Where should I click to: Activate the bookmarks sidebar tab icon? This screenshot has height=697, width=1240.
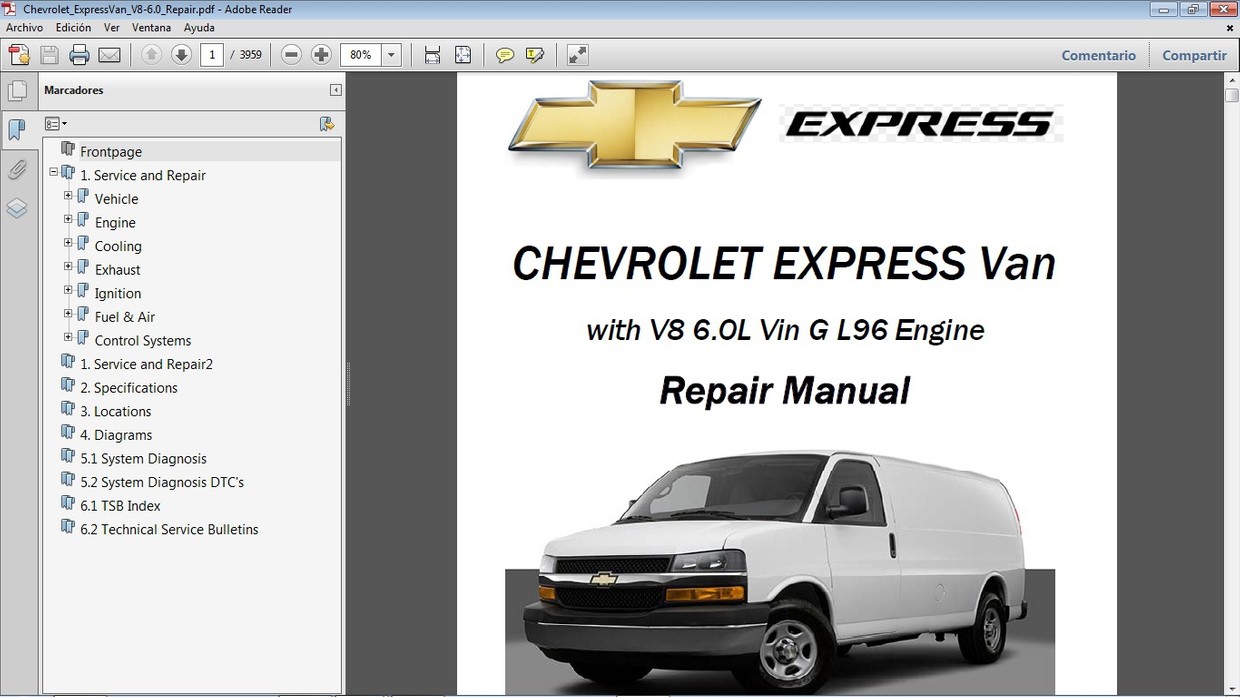tap(18, 130)
